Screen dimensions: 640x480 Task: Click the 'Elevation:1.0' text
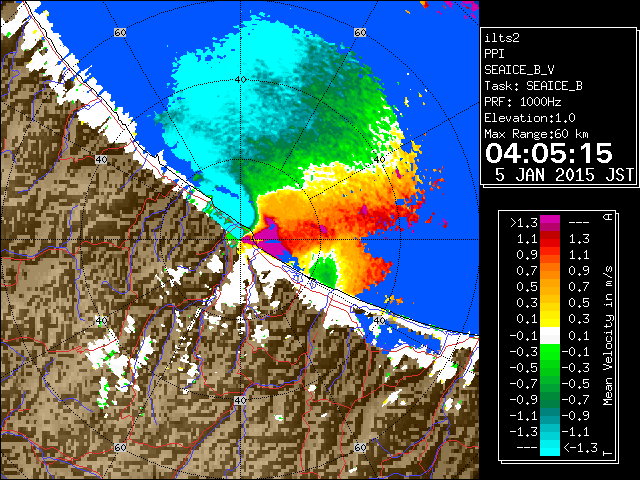[530, 118]
